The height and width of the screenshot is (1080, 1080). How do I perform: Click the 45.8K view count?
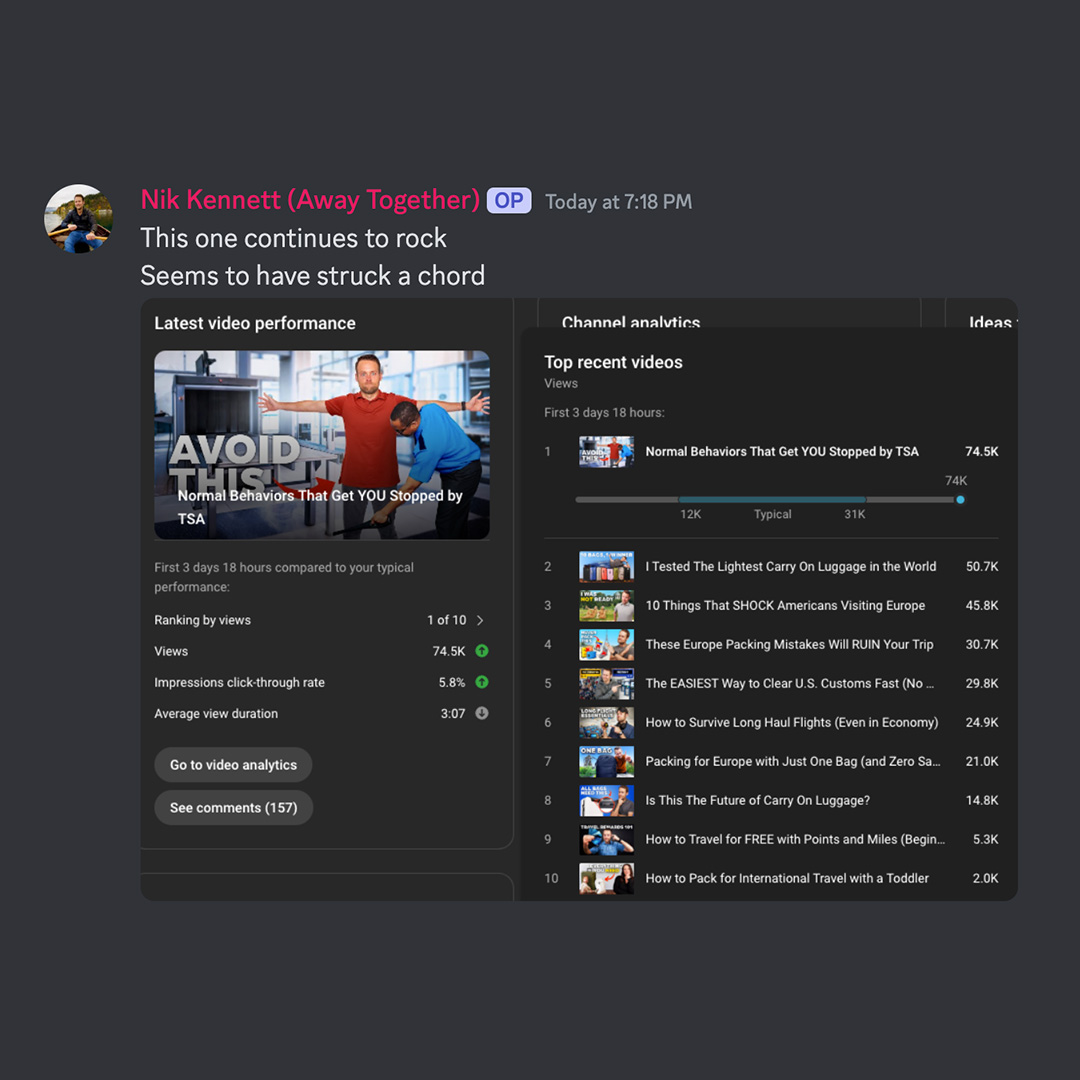click(x=982, y=605)
